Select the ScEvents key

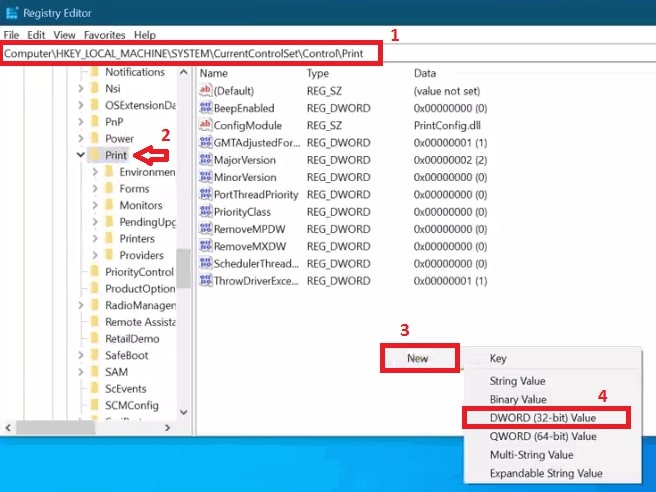[126, 389]
